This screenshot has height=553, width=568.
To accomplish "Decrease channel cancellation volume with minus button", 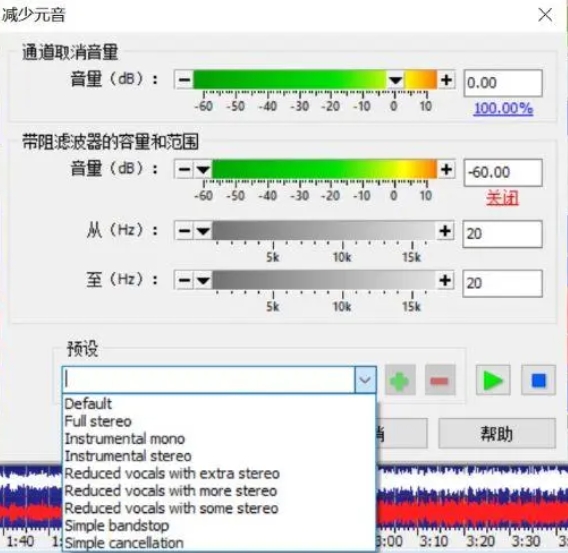I will click(184, 80).
